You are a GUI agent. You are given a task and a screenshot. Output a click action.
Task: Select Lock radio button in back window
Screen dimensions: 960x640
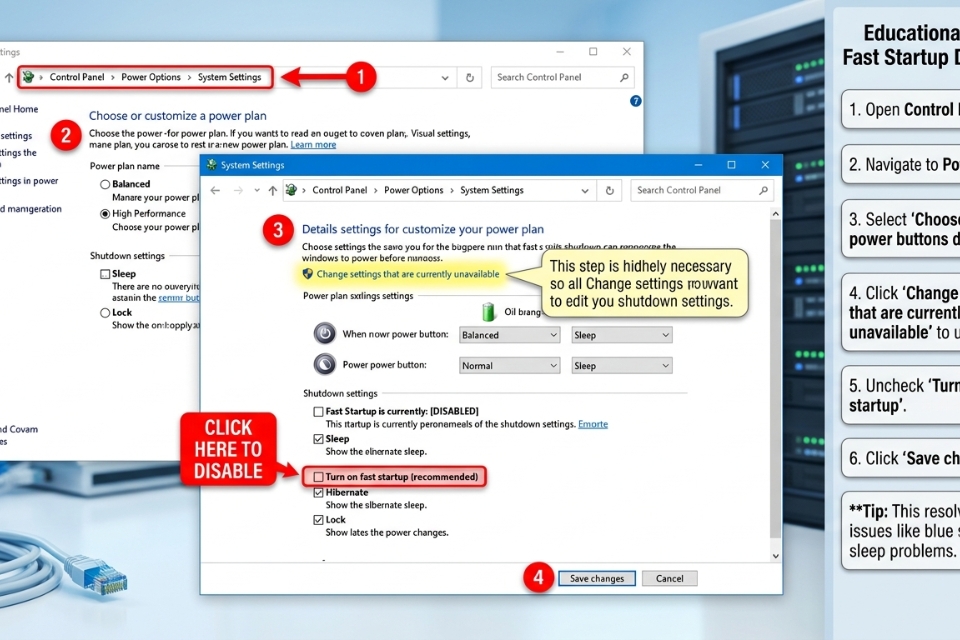tap(105, 312)
